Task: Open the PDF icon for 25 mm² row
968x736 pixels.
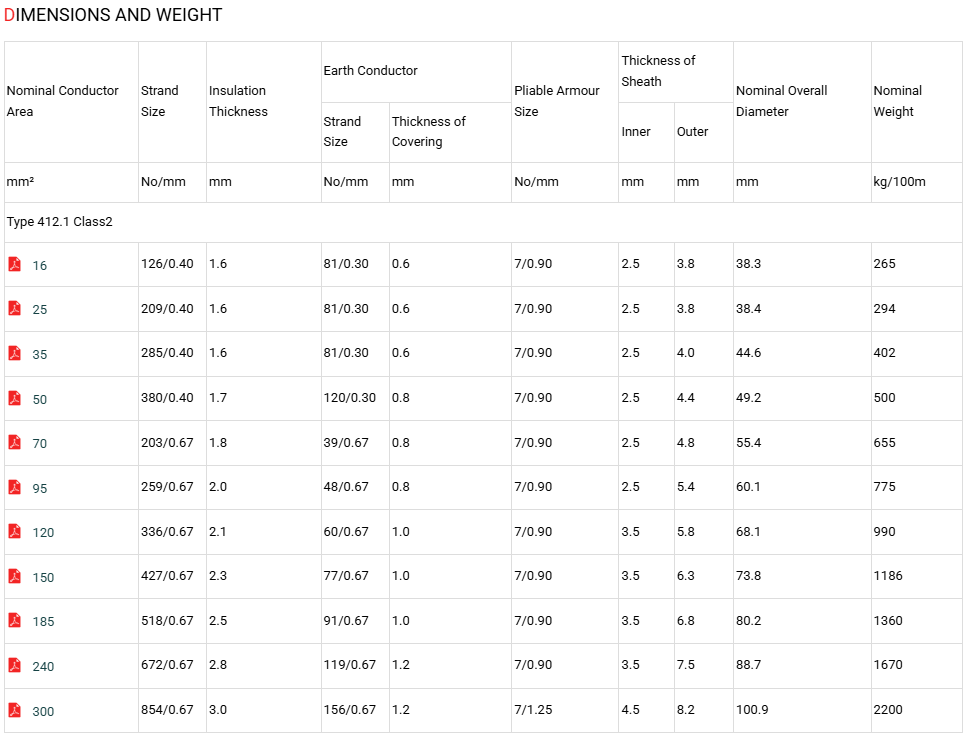Action: pyautogui.click(x=15, y=308)
